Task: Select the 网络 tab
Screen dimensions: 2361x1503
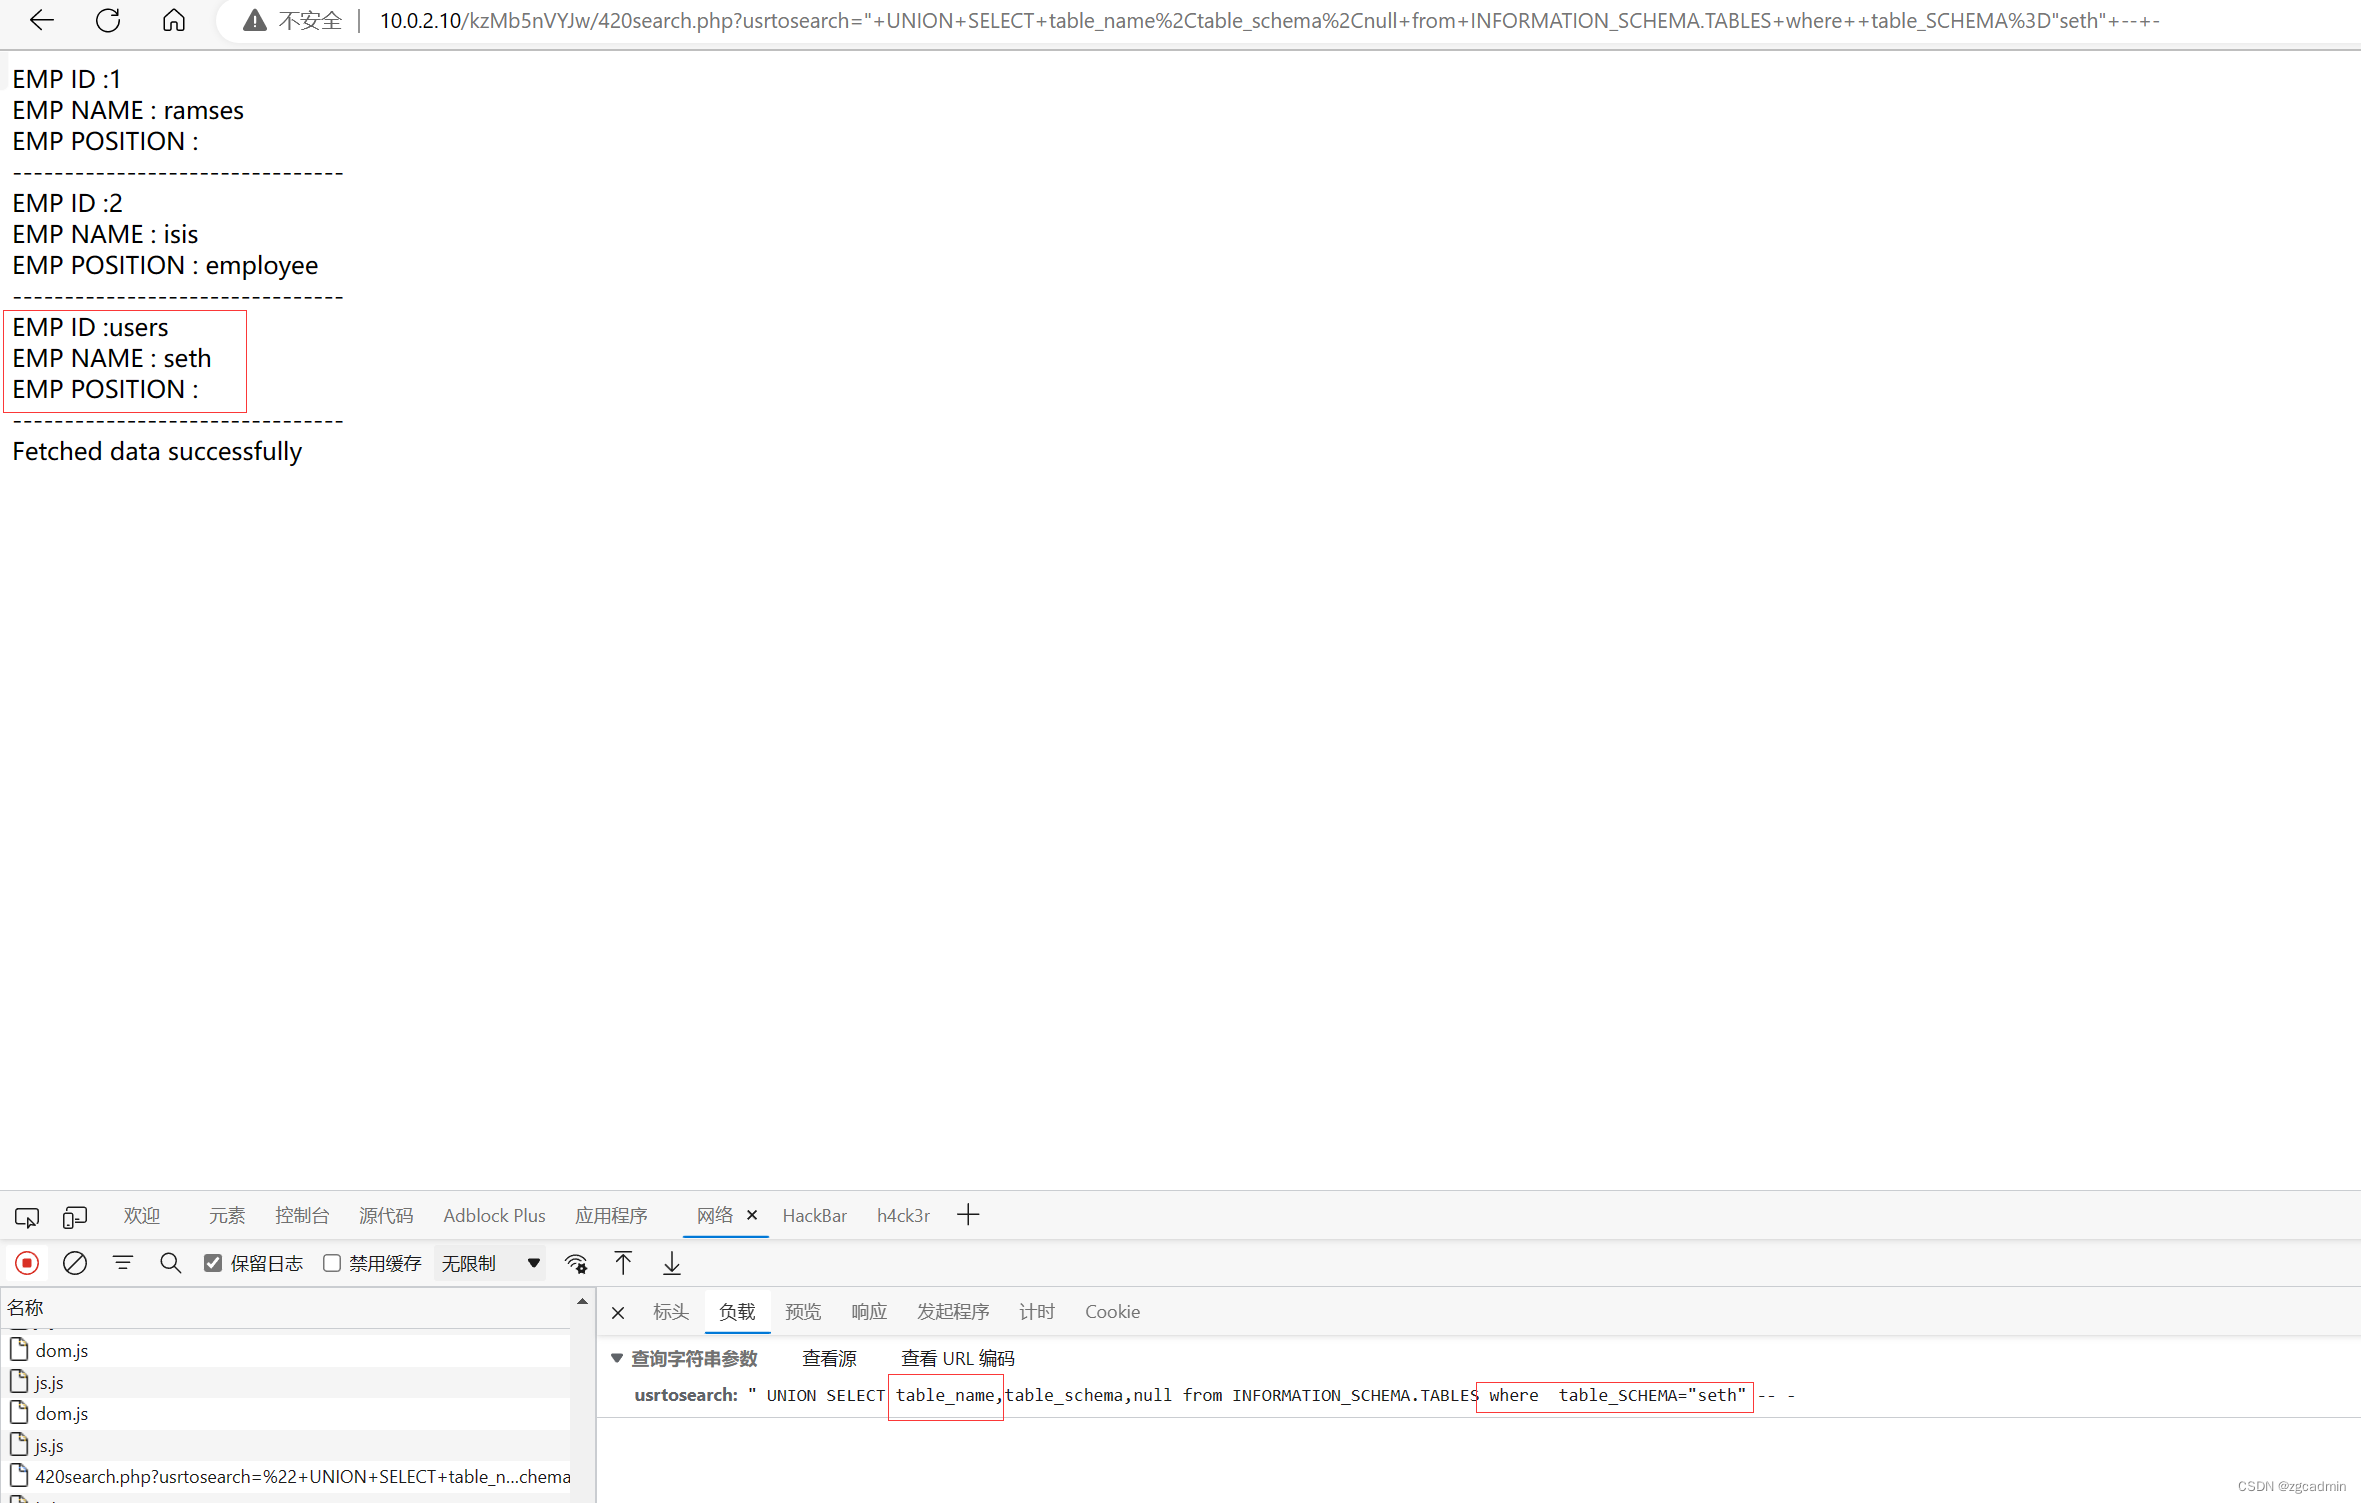Action: point(714,1215)
